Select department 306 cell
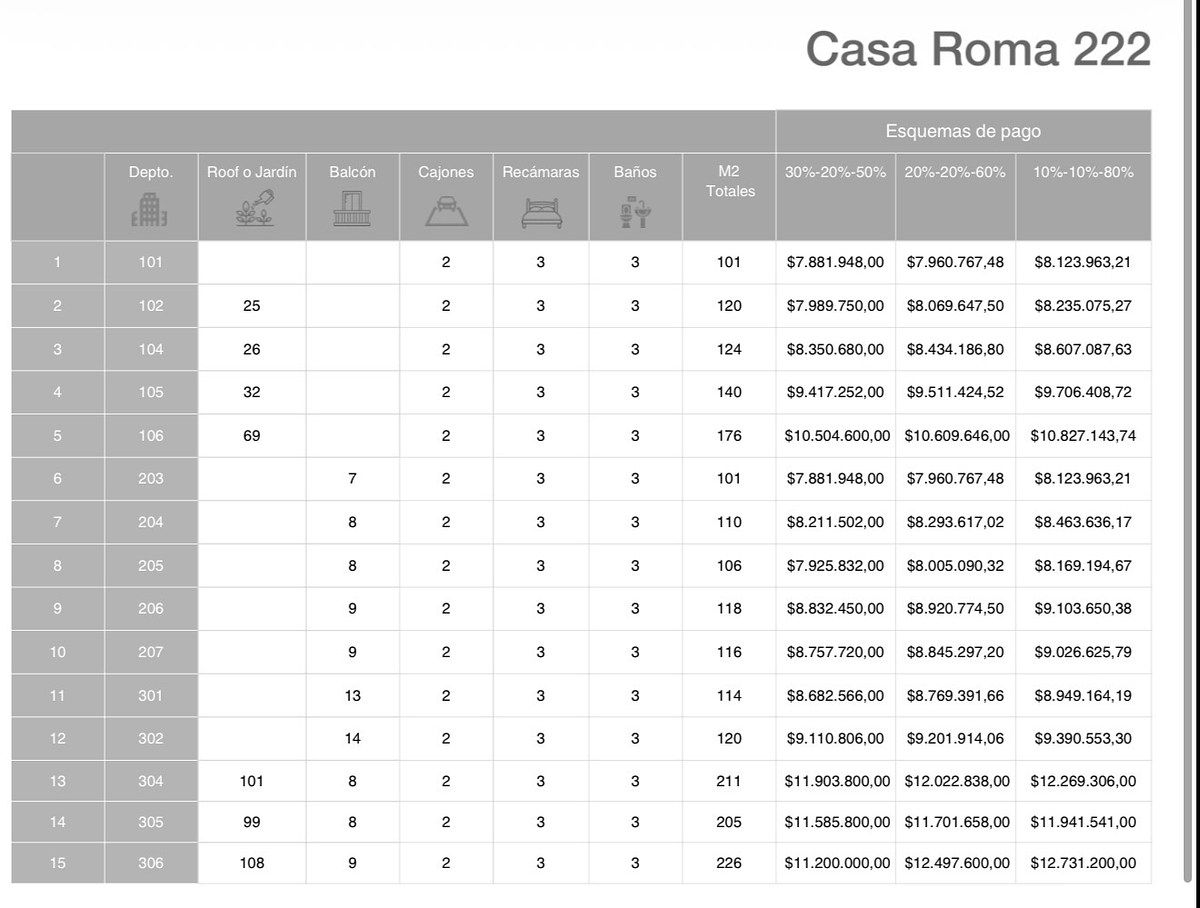 tap(151, 863)
